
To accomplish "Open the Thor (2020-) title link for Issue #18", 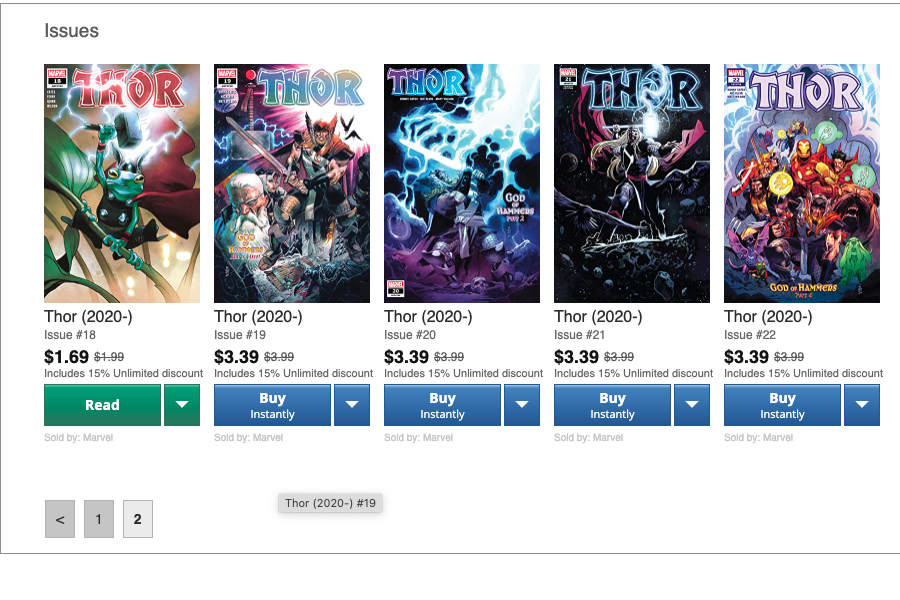I will point(88,317).
